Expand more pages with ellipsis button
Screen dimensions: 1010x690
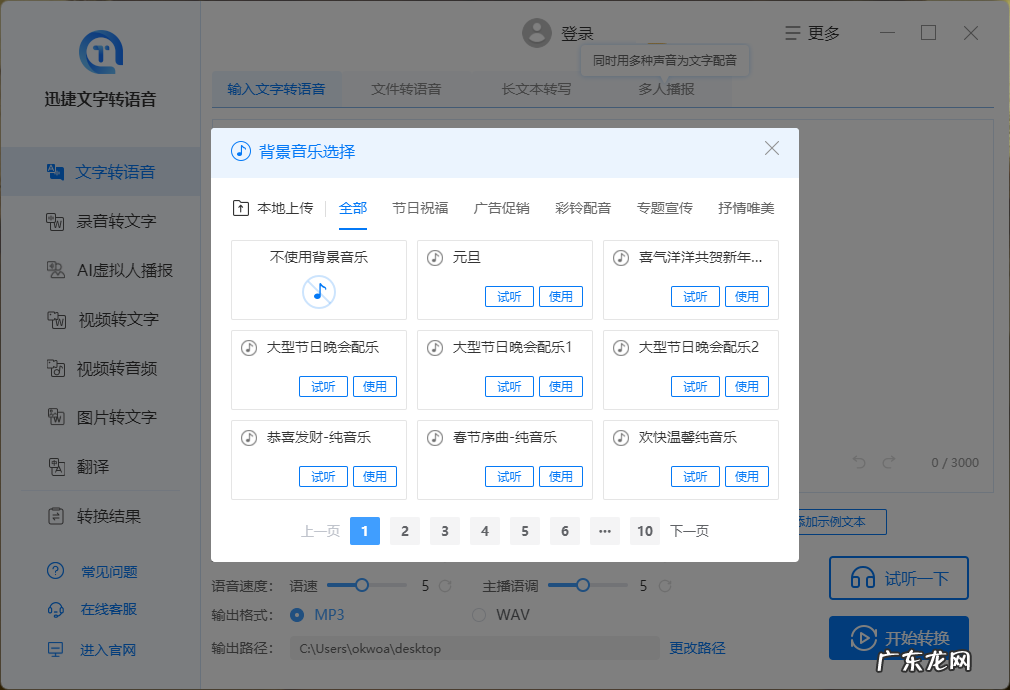click(x=604, y=531)
